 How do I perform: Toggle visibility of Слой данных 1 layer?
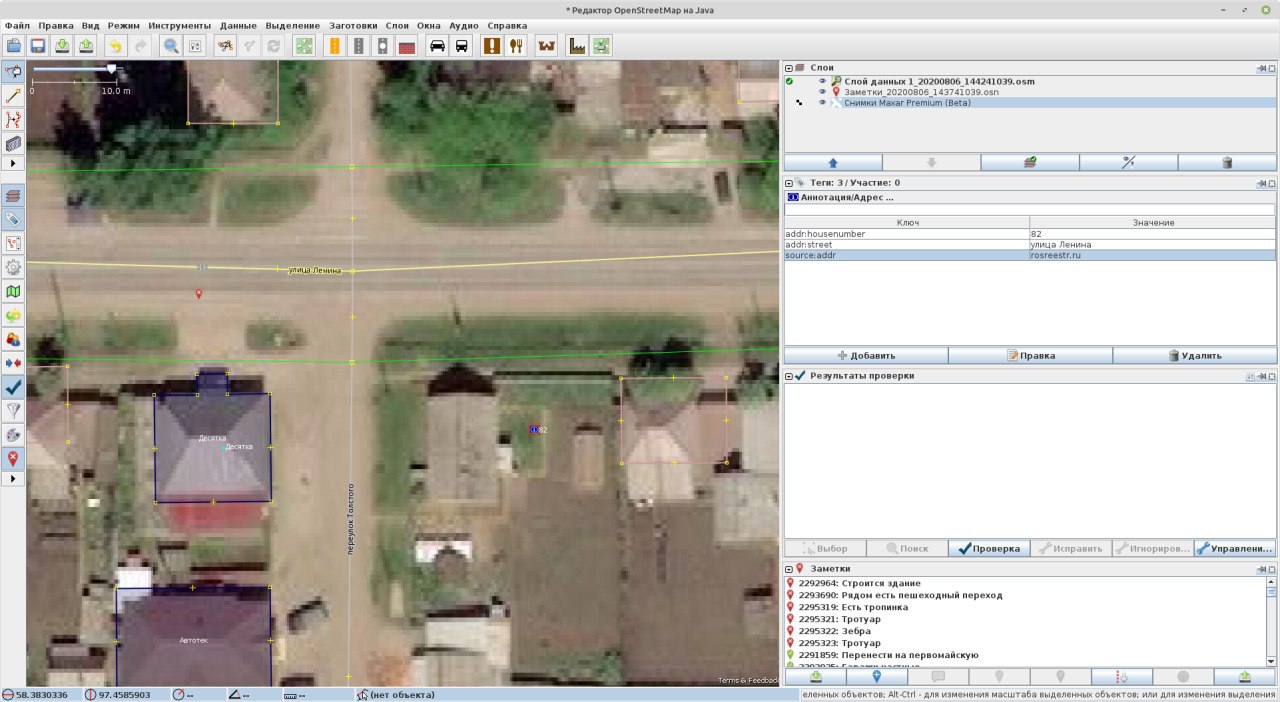[823, 81]
